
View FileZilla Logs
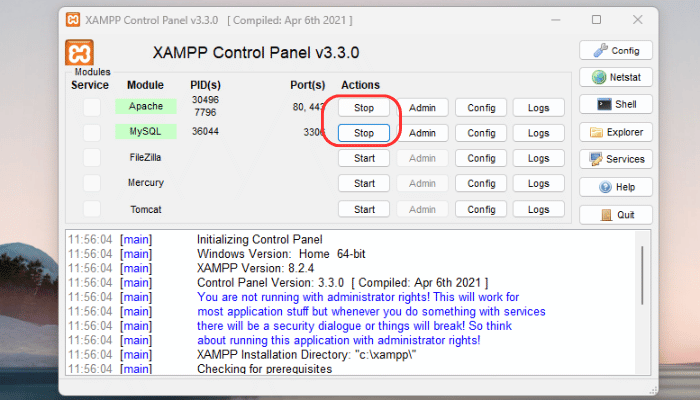tap(539, 158)
